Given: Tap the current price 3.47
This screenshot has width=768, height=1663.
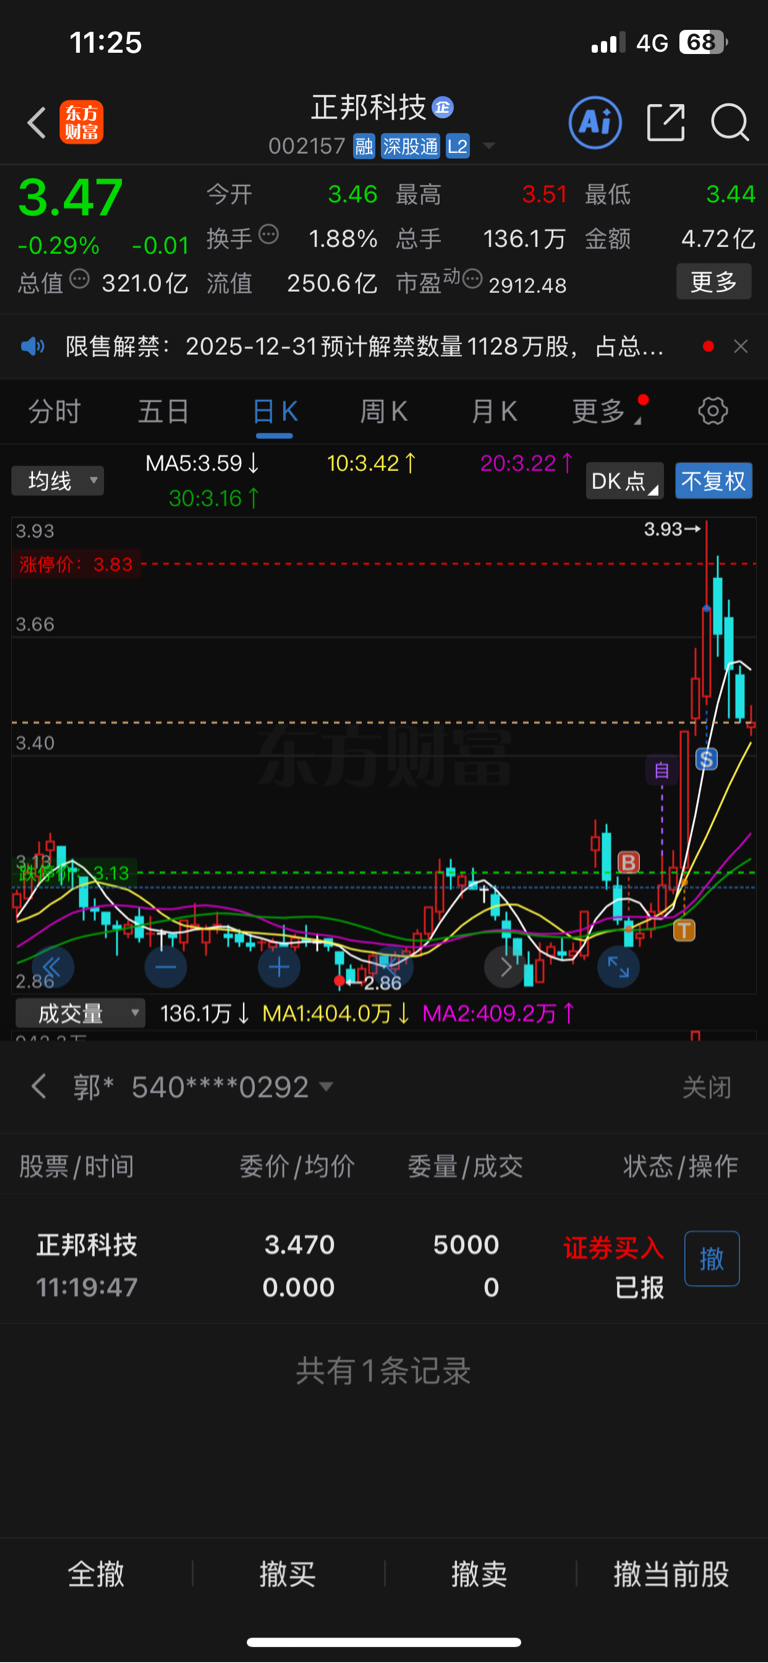Looking at the screenshot, I should click(71, 198).
